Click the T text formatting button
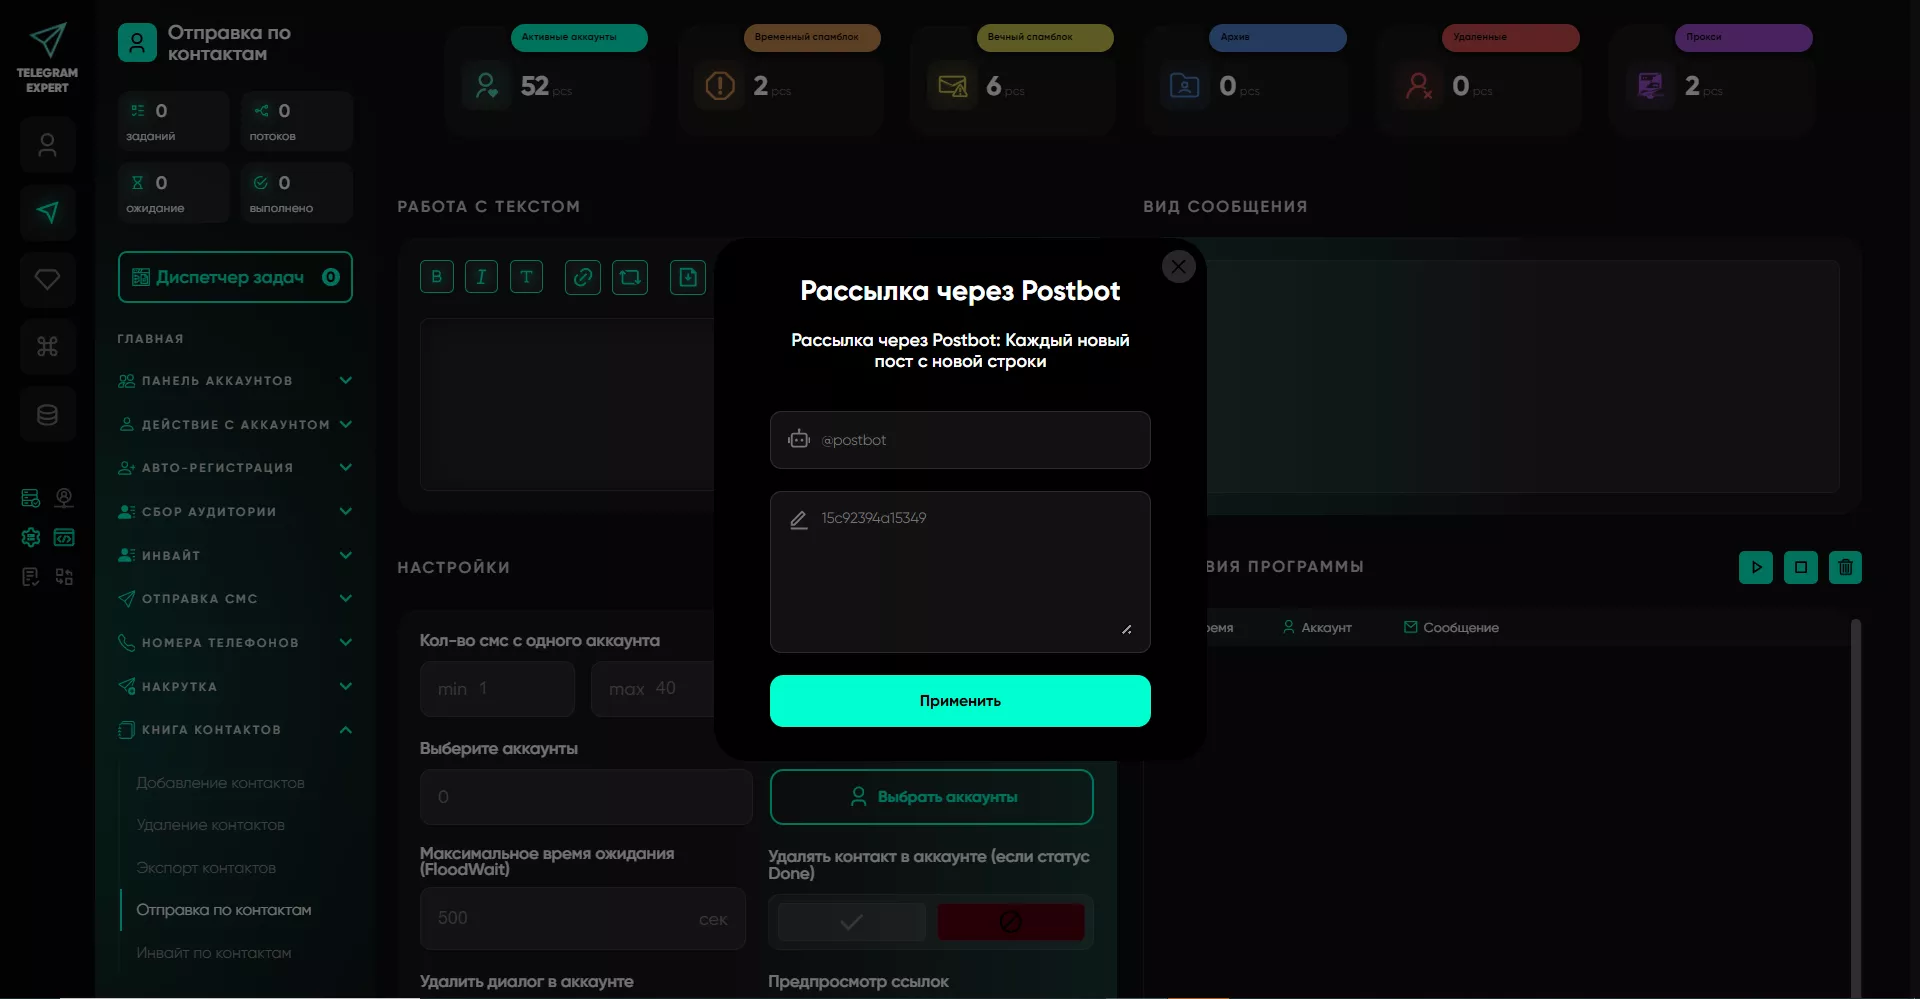The height and width of the screenshot is (999, 1920). coord(526,277)
